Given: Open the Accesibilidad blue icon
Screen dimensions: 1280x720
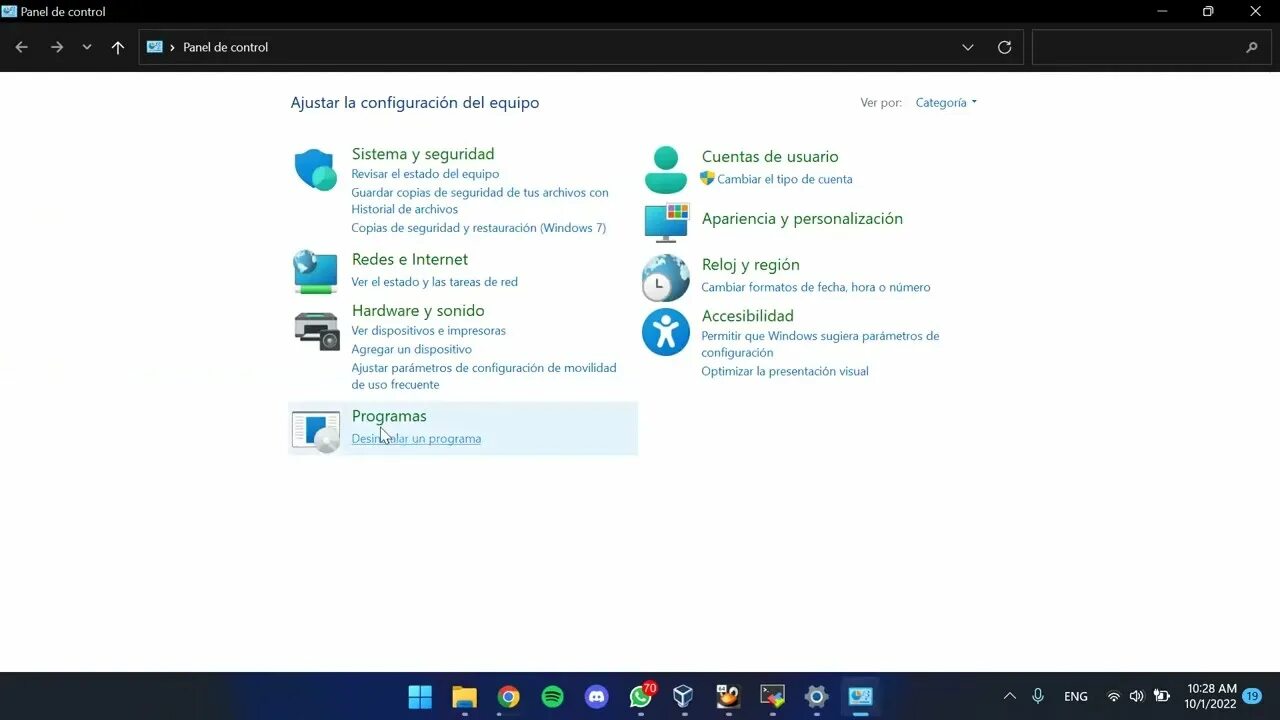Looking at the screenshot, I should [x=666, y=331].
